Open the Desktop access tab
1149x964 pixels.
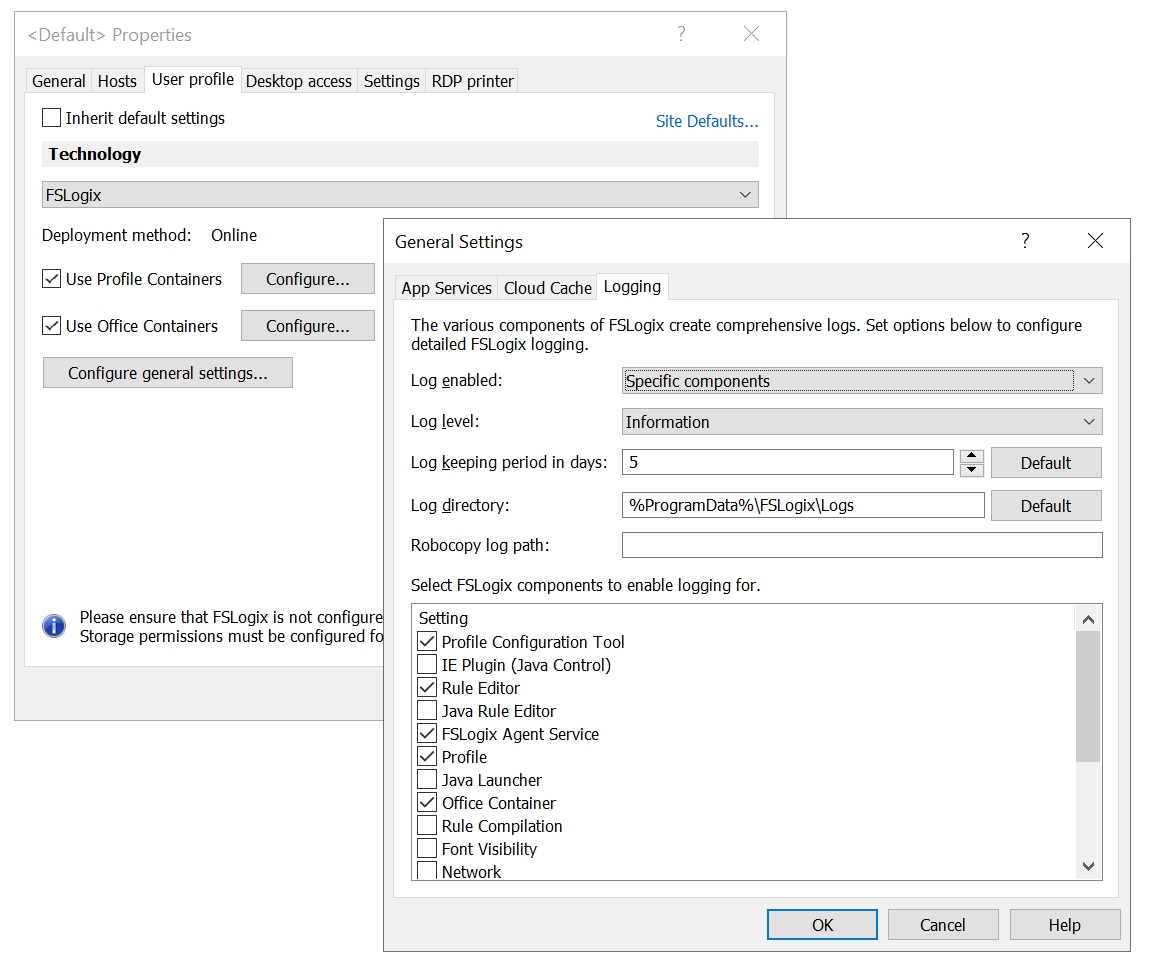[298, 81]
